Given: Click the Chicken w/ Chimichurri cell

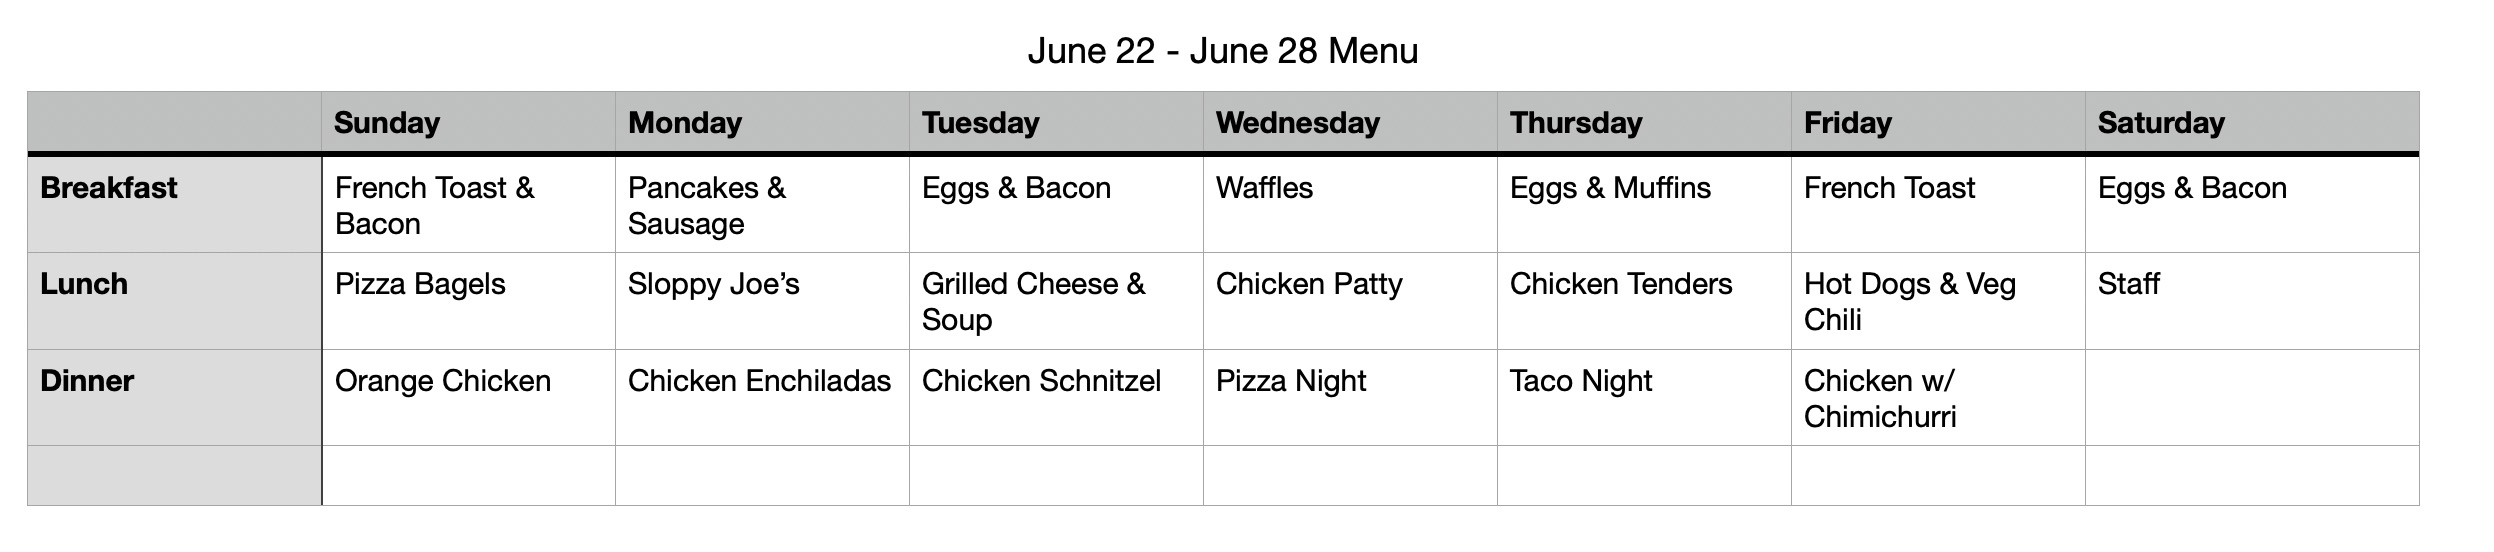Looking at the screenshot, I should 1938,397.
